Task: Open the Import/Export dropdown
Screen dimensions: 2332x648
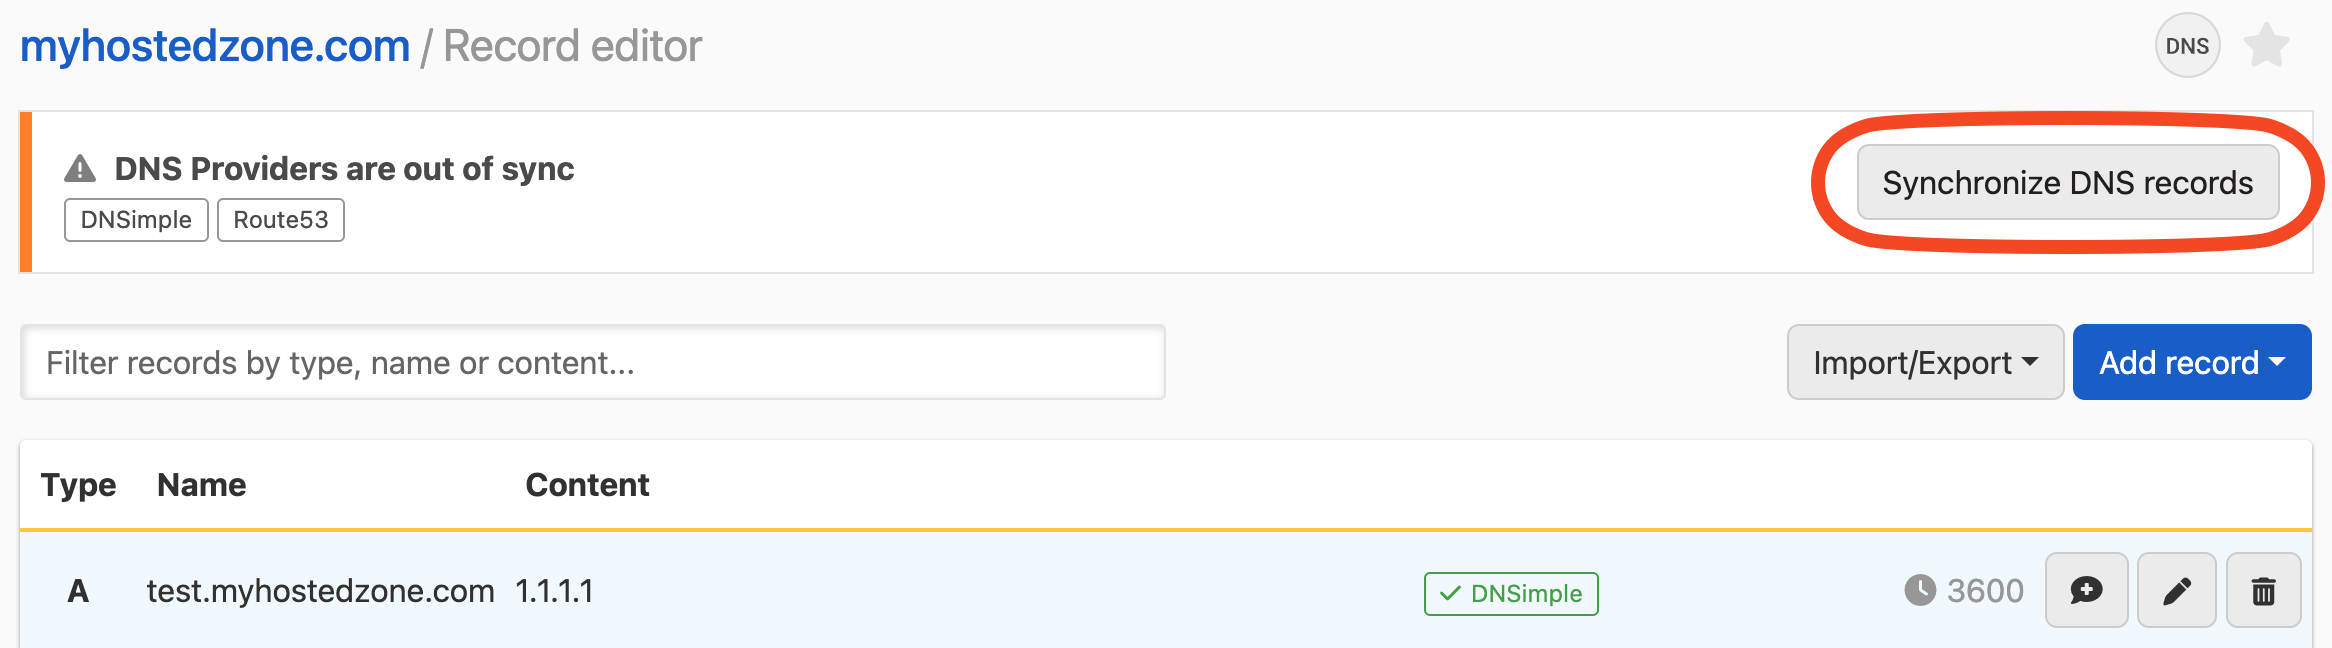Action: (x=1923, y=362)
